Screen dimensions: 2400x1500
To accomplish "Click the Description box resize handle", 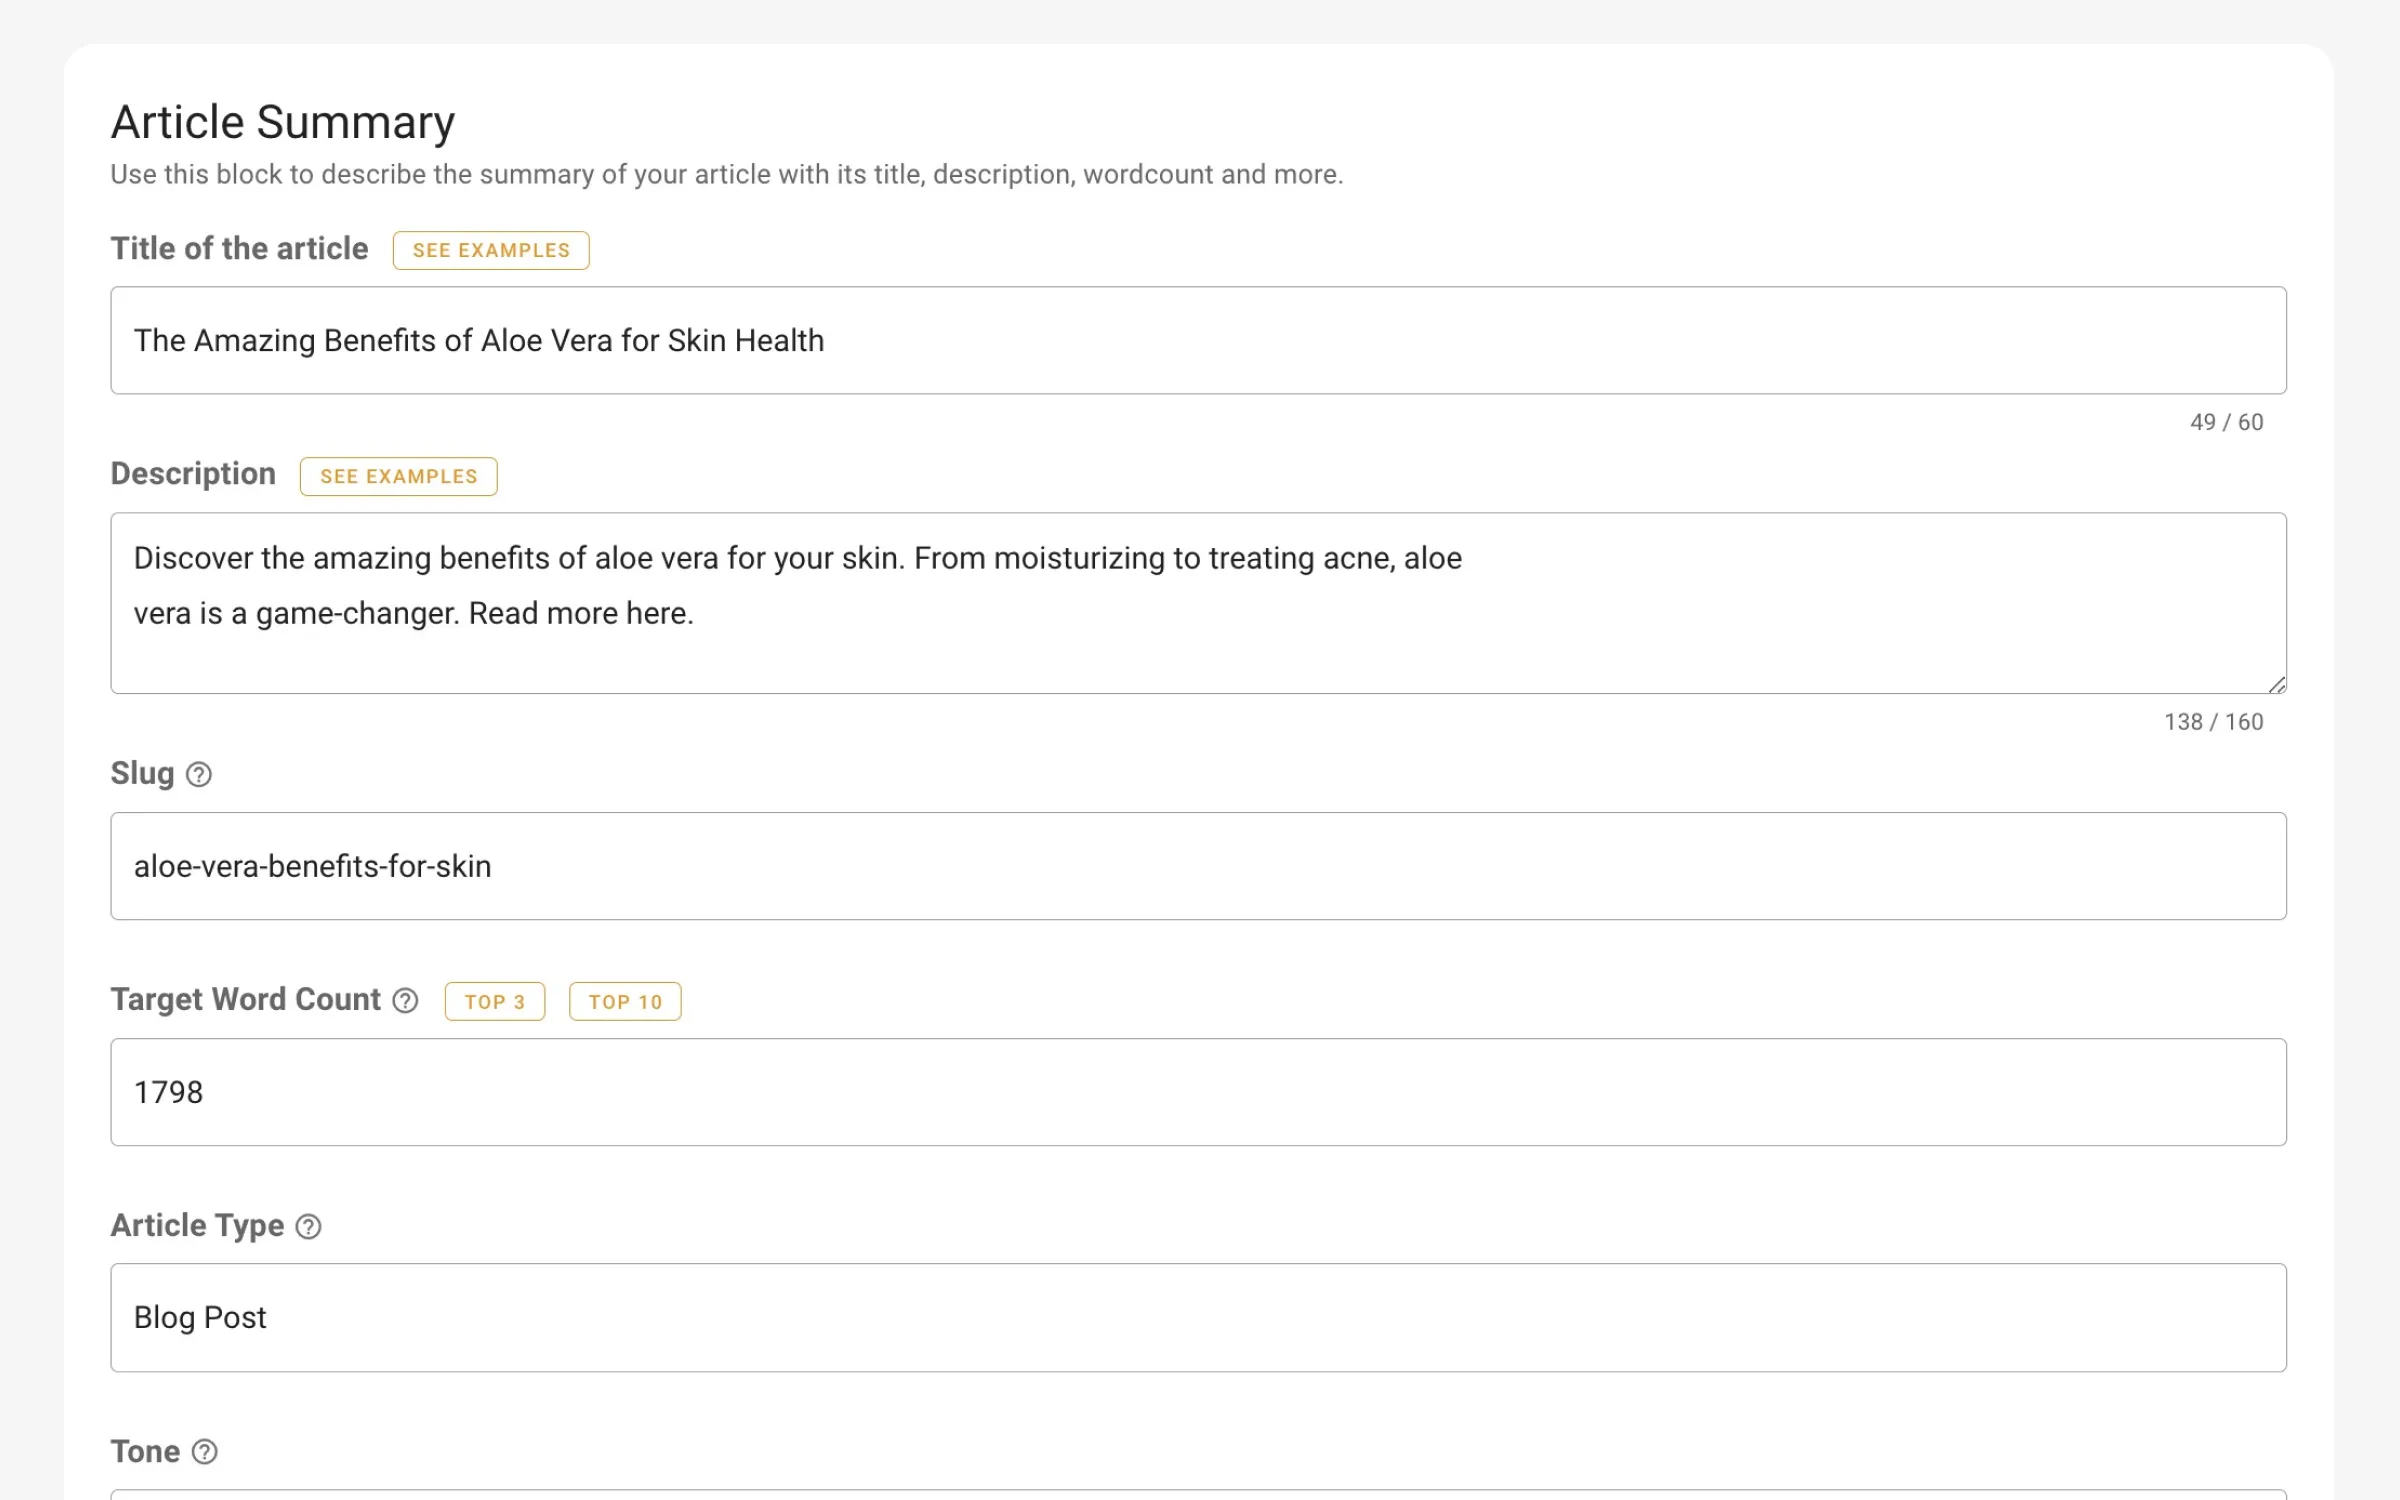I will (2276, 684).
